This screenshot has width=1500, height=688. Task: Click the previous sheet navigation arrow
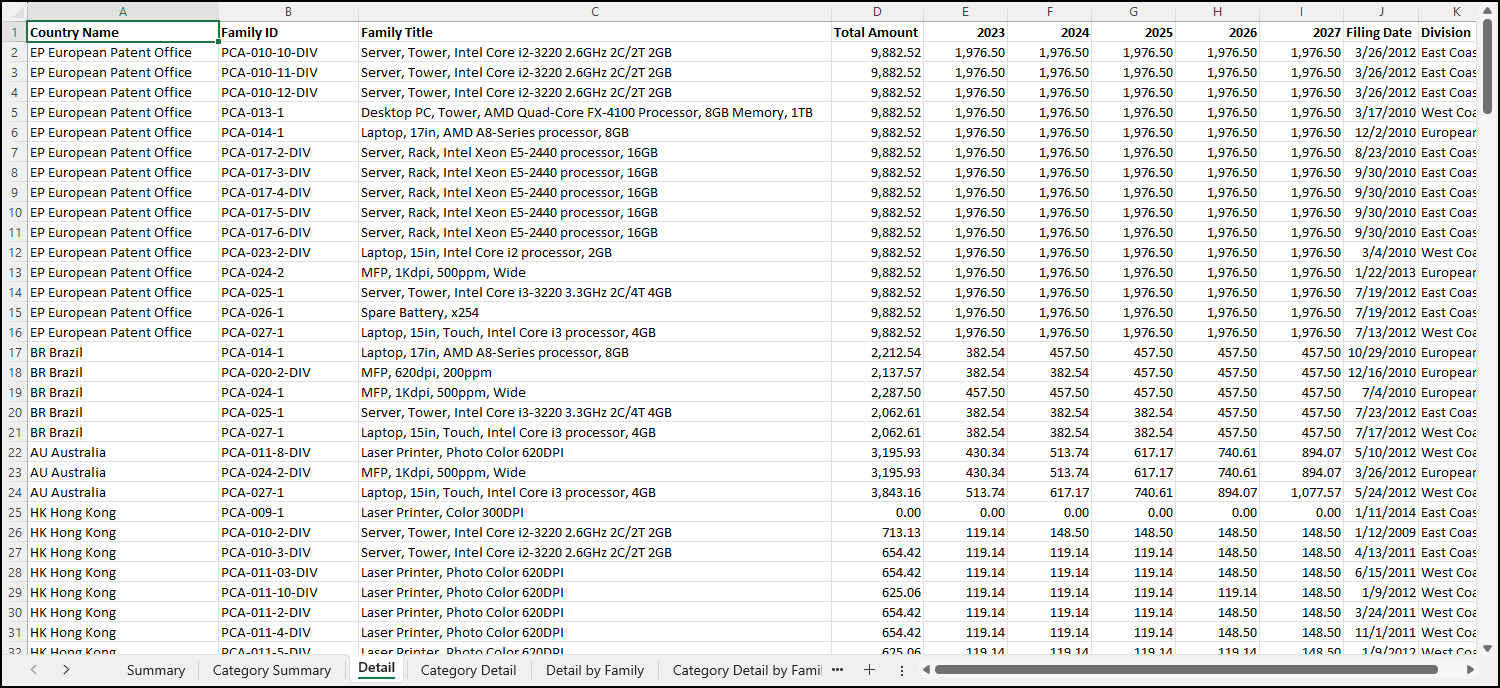click(x=34, y=670)
